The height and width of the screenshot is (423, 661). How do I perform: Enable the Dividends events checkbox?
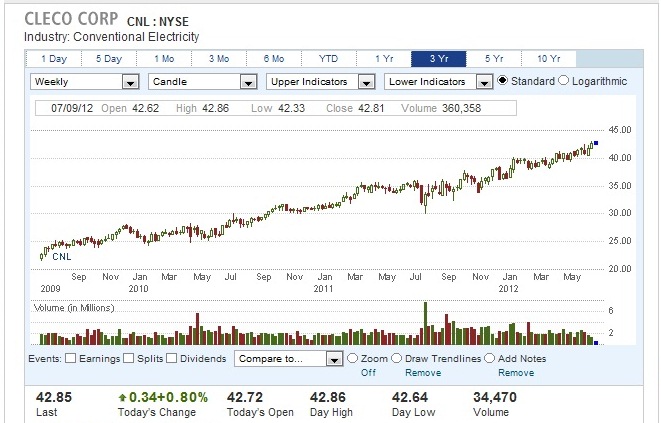coord(171,358)
